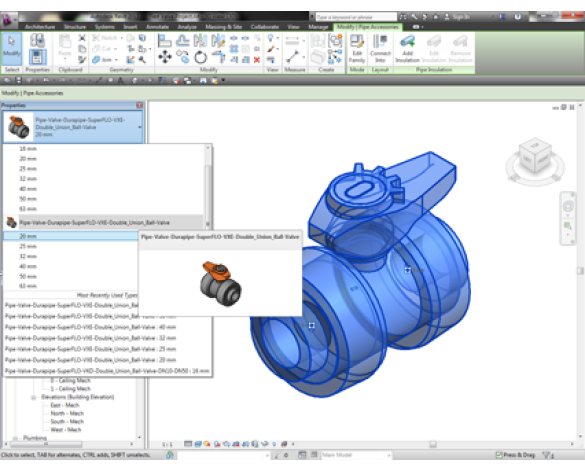Activate the Rotate tool
The image size is (585, 471).
click(x=200, y=57)
